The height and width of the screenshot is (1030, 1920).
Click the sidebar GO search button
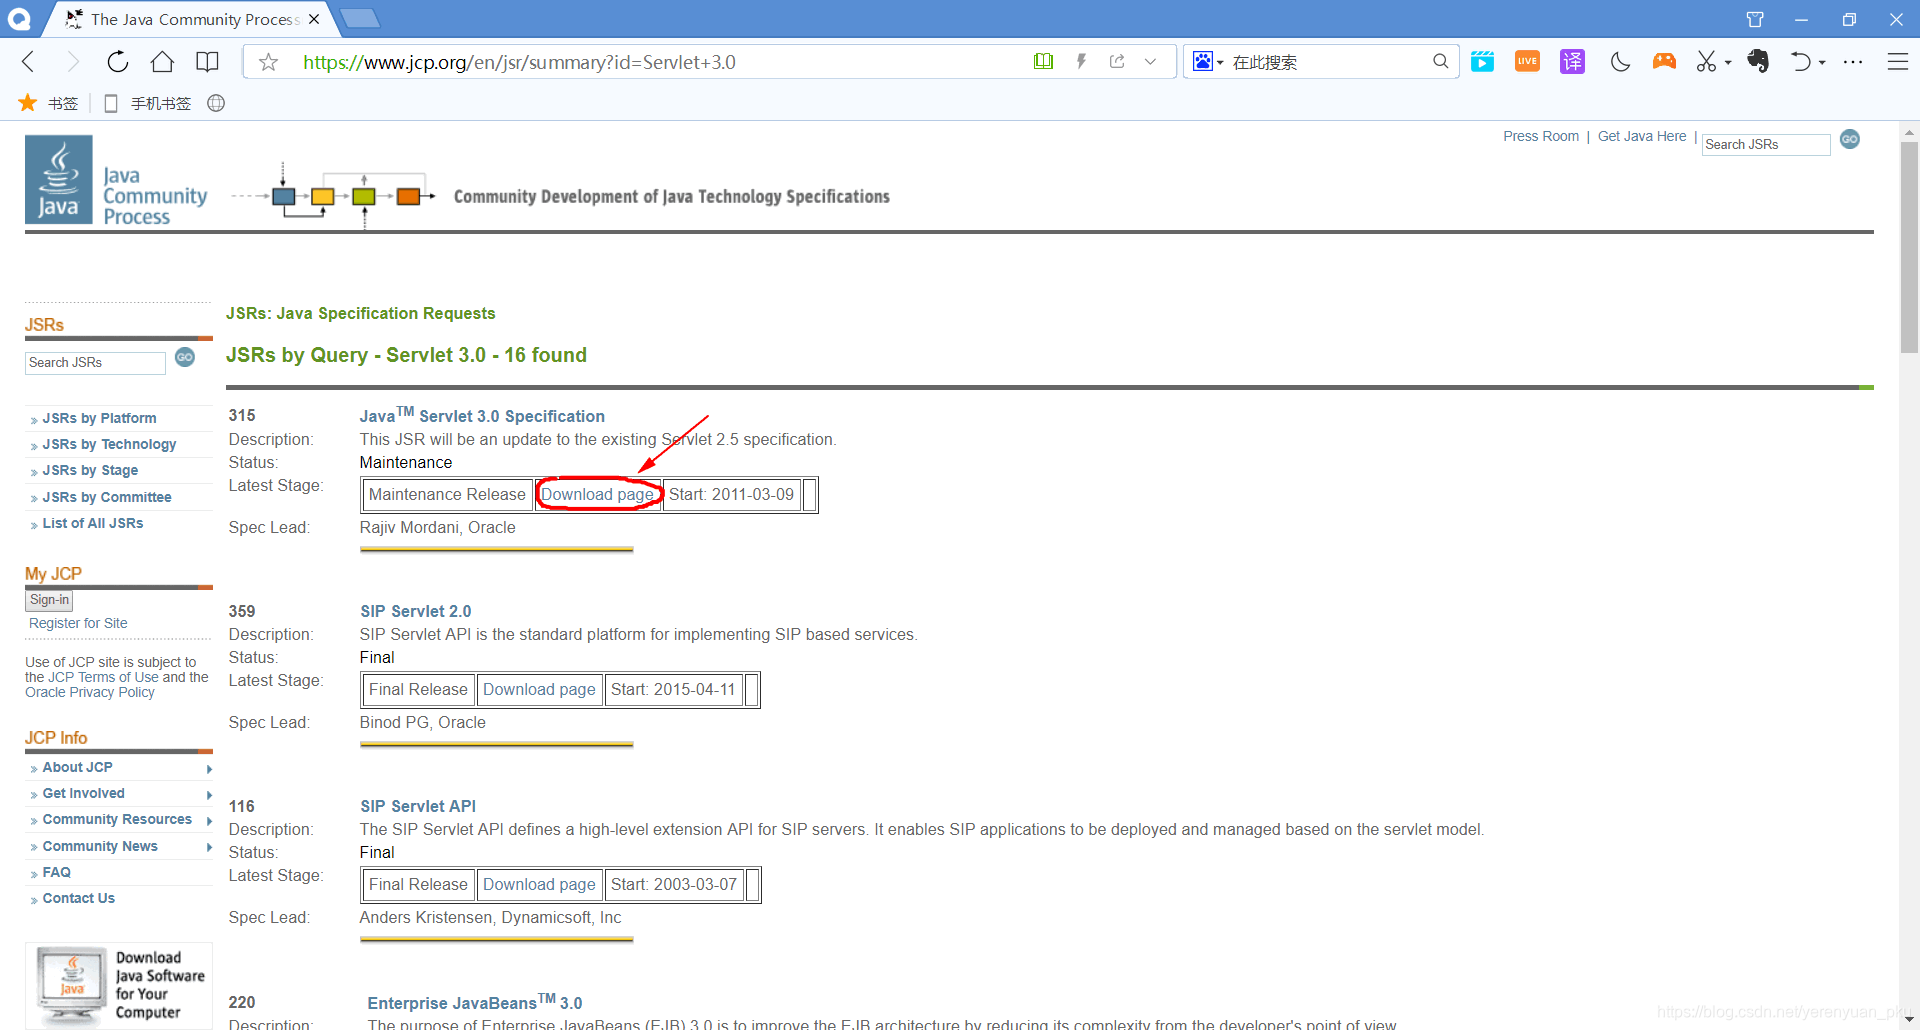pos(185,357)
